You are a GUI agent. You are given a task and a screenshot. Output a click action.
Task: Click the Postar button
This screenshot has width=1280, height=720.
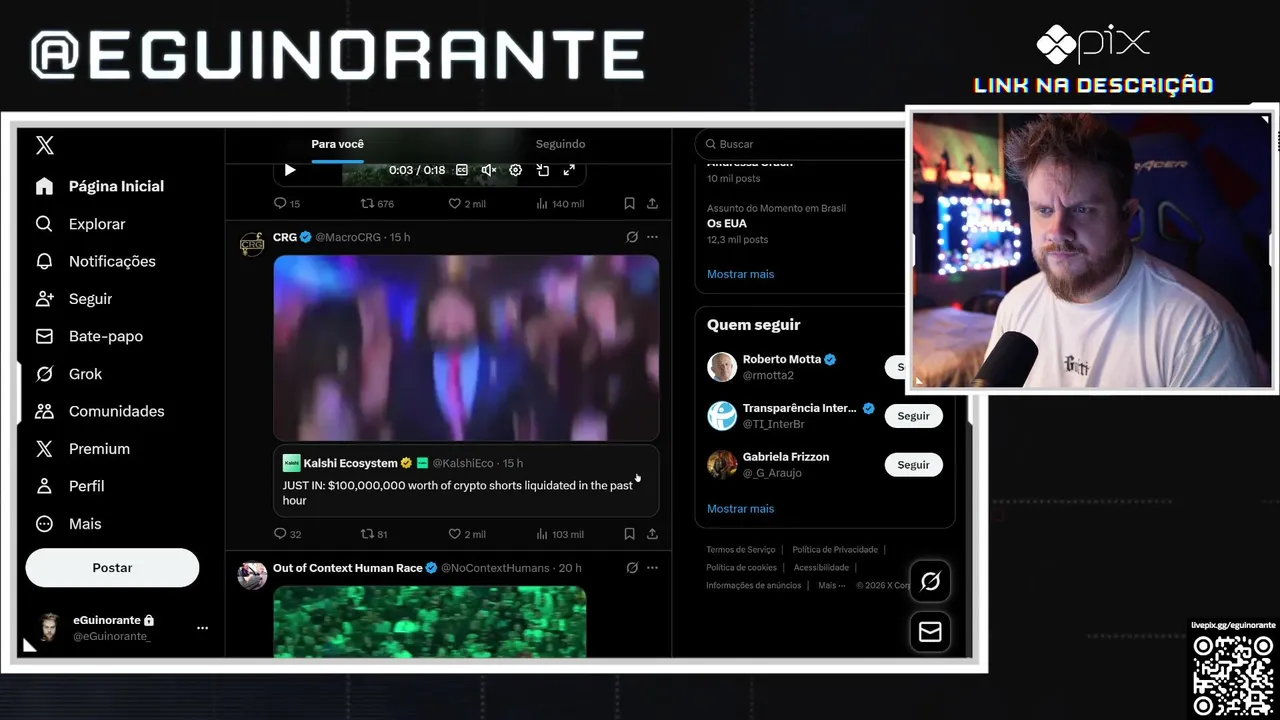point(112,567)
